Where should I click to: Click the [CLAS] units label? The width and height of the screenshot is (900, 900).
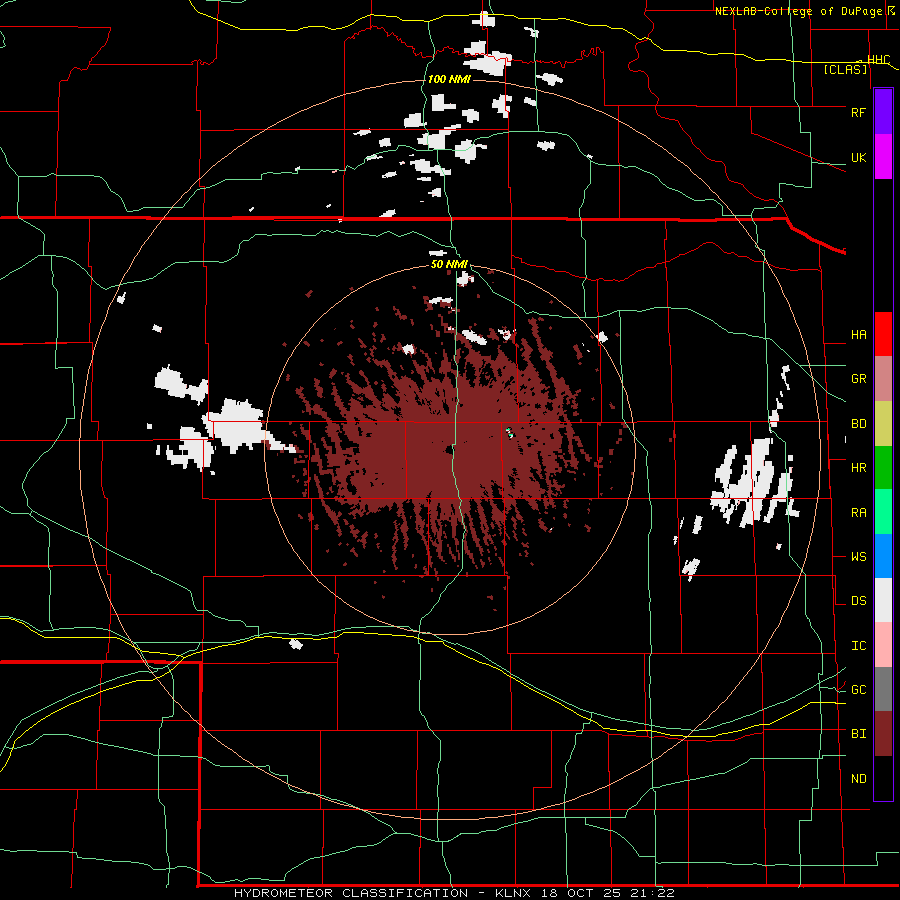click(845, 70)
